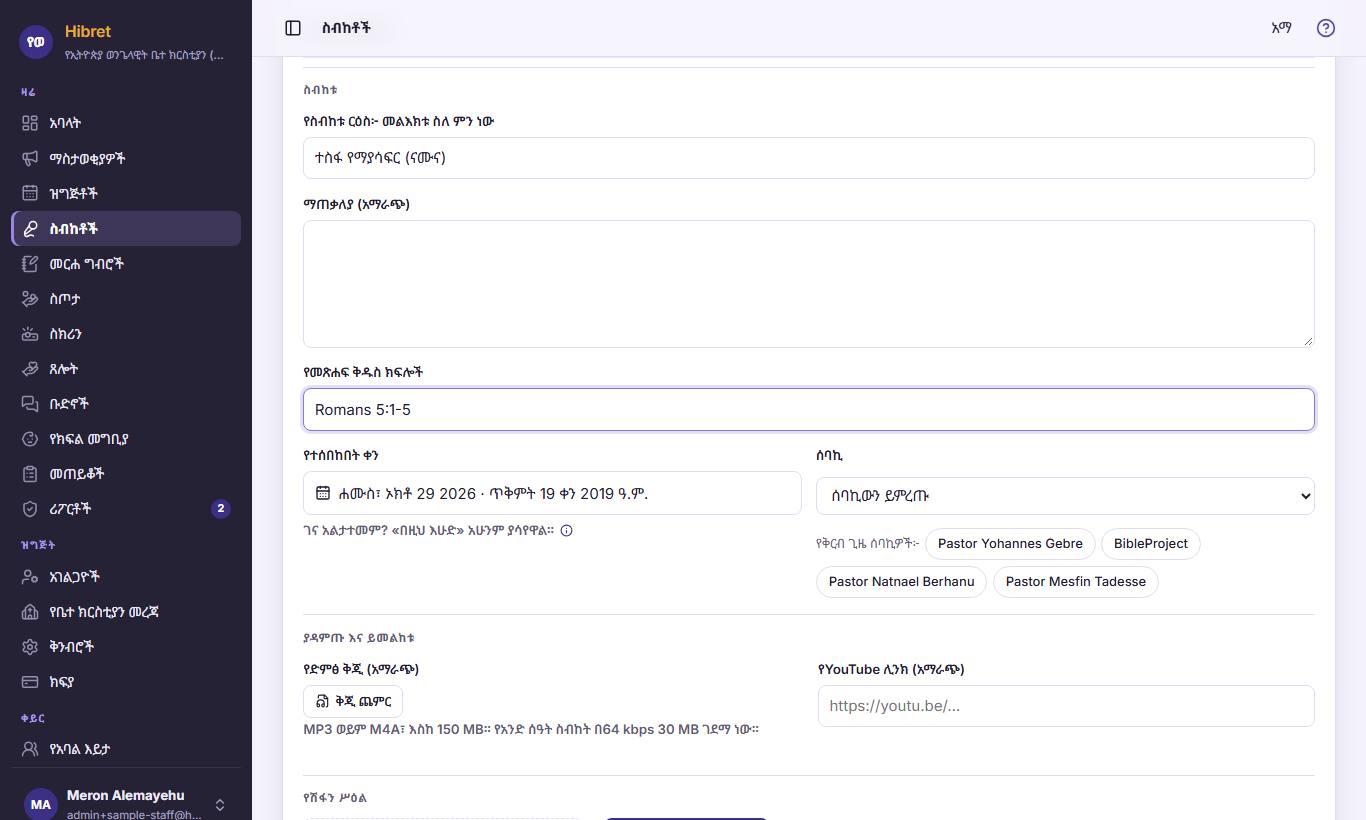The width and height of the screenshot is (1366, 820).
Task: Open የአባል እይታ menu item
Action: pyautogui.click(x=126, y=749)
